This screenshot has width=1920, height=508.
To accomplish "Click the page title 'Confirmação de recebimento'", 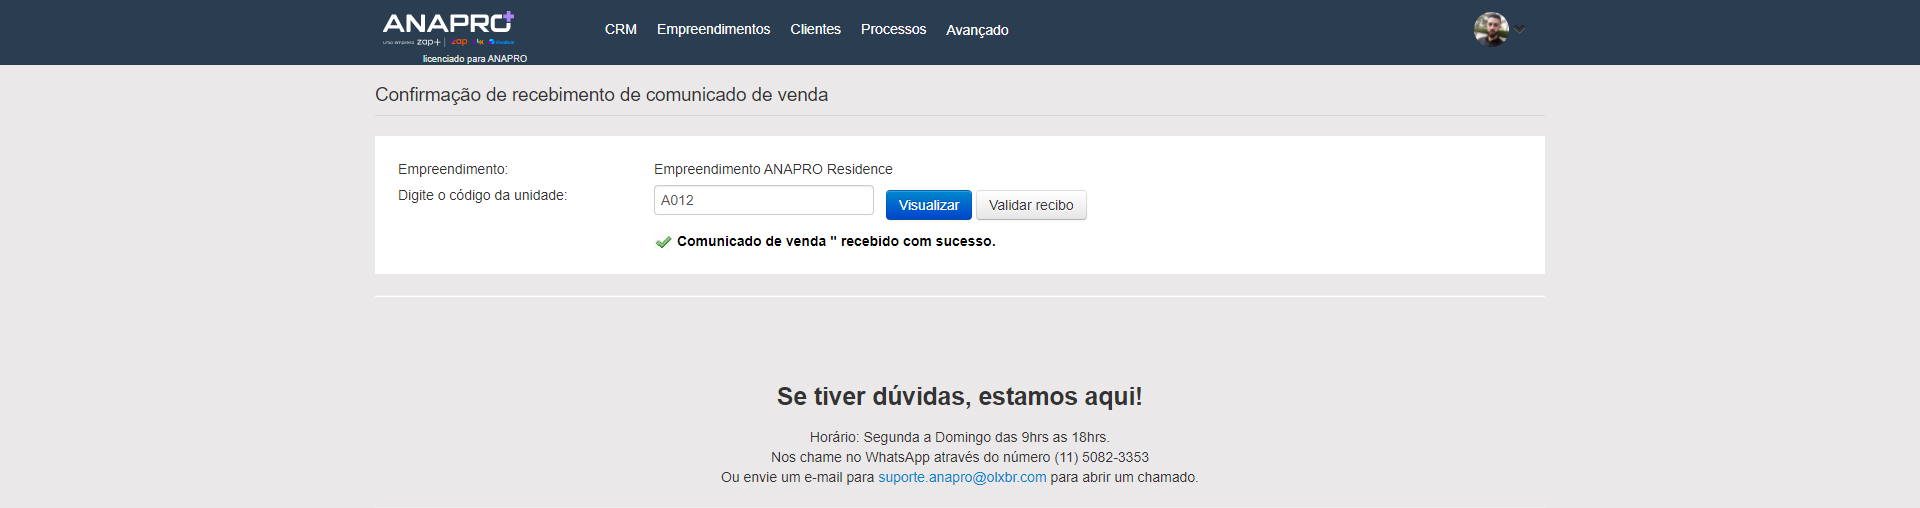I will pyautogui.click(x=601, y=95).
